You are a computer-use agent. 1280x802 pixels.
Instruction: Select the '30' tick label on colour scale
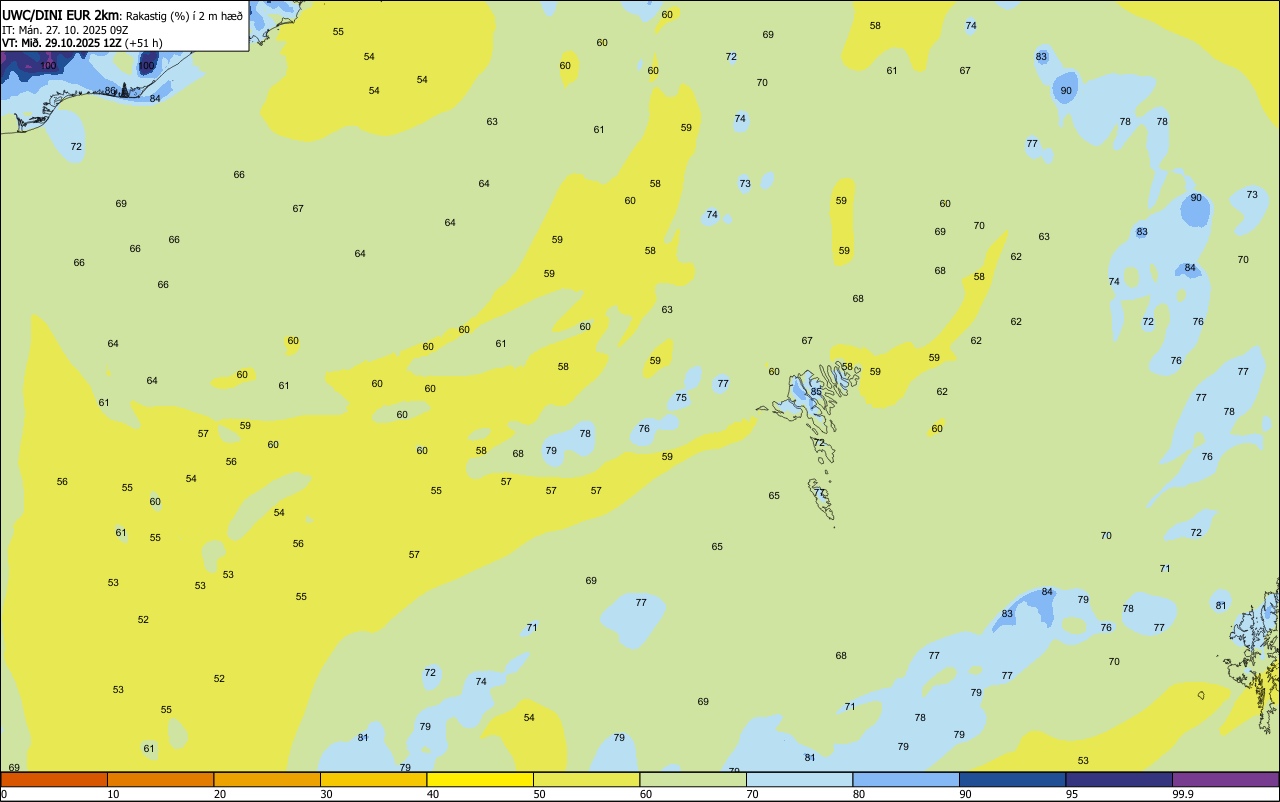click(326, 794)
